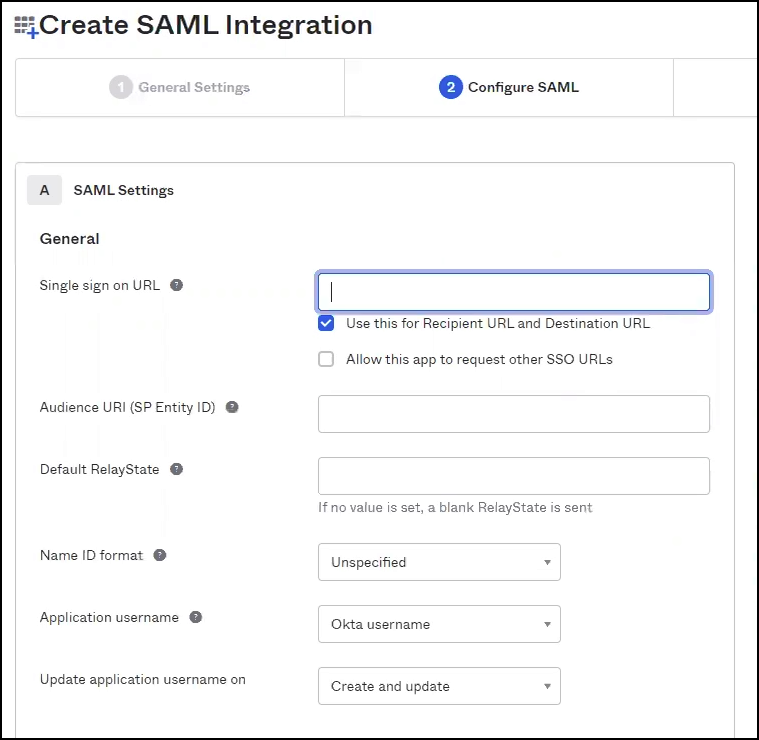Click help icon next to Single sign on URL

[x=177, y=285]
